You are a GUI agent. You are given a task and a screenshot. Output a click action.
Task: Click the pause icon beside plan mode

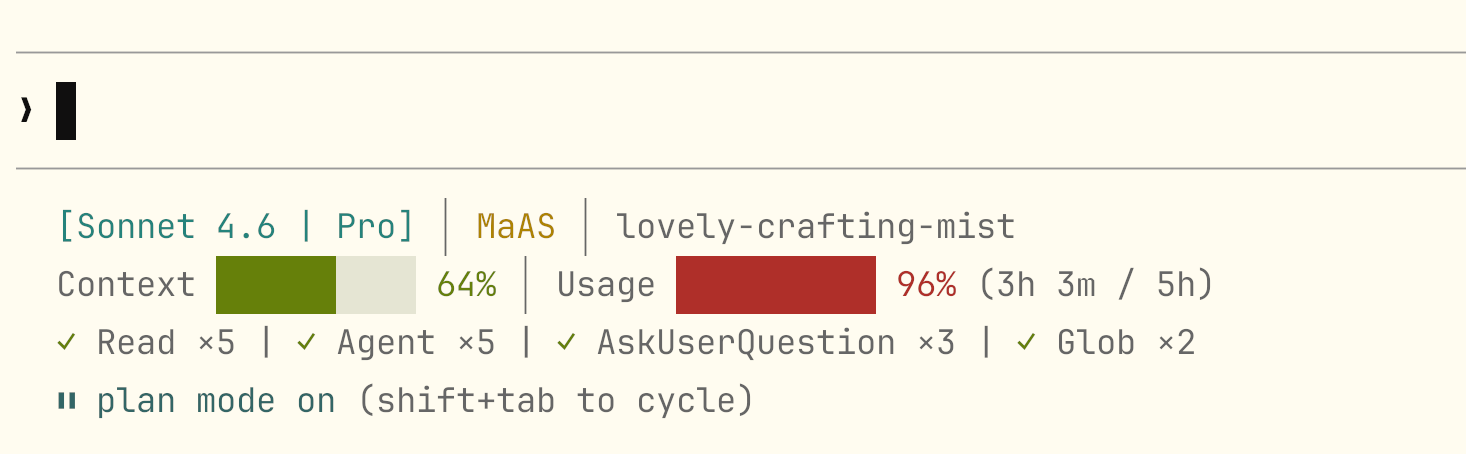point(67,402)
